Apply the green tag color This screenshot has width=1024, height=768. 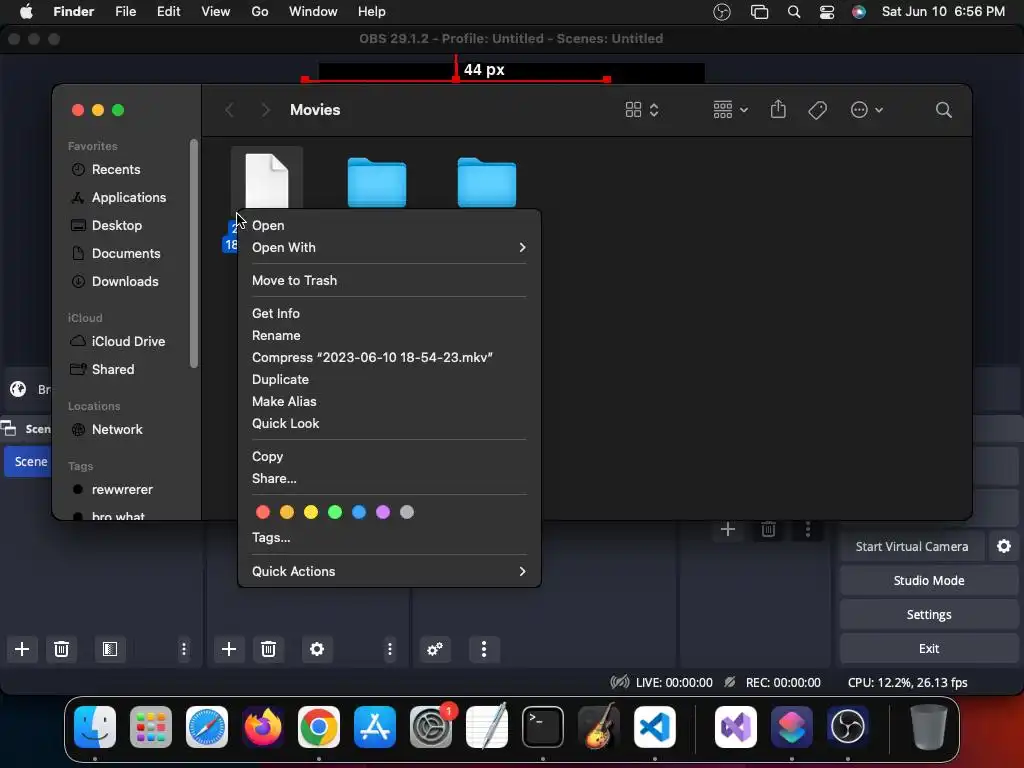pos(335,512)
